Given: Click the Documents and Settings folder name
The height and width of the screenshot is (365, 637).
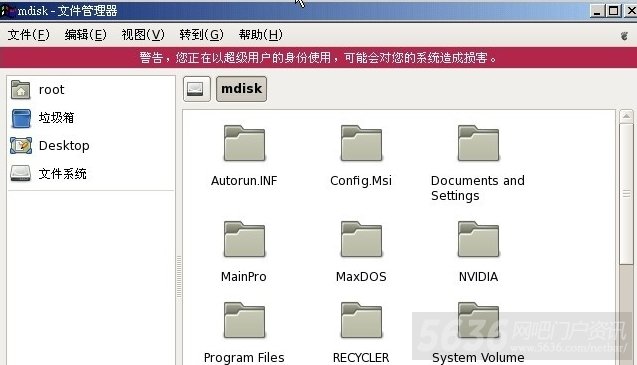Looking at the screenshot, I should point(478,188).
